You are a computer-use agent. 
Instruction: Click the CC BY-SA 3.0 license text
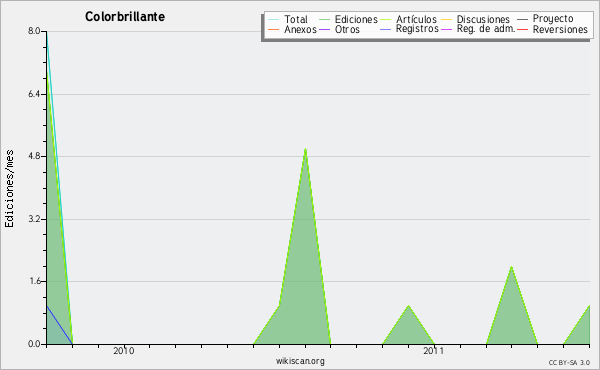coord(569,363)
